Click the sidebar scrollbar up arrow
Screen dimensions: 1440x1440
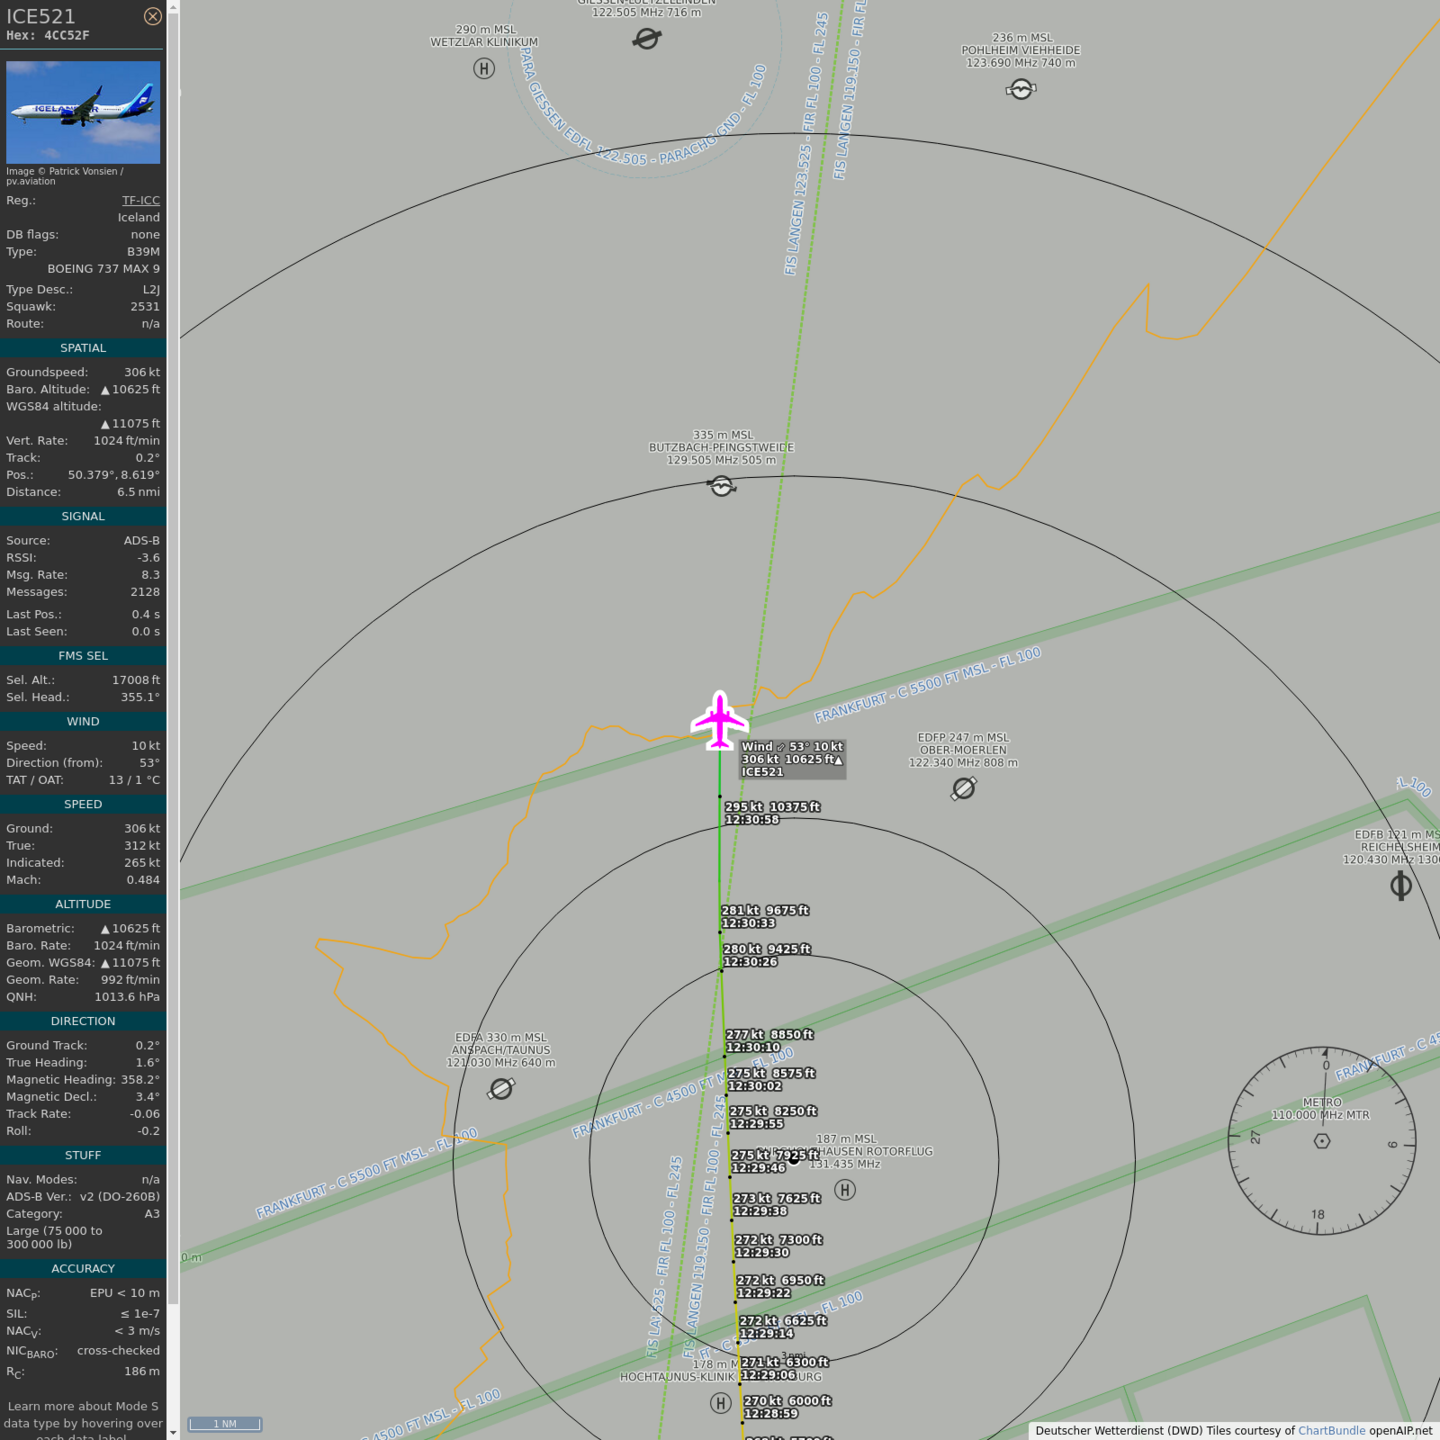pos(173,7)
